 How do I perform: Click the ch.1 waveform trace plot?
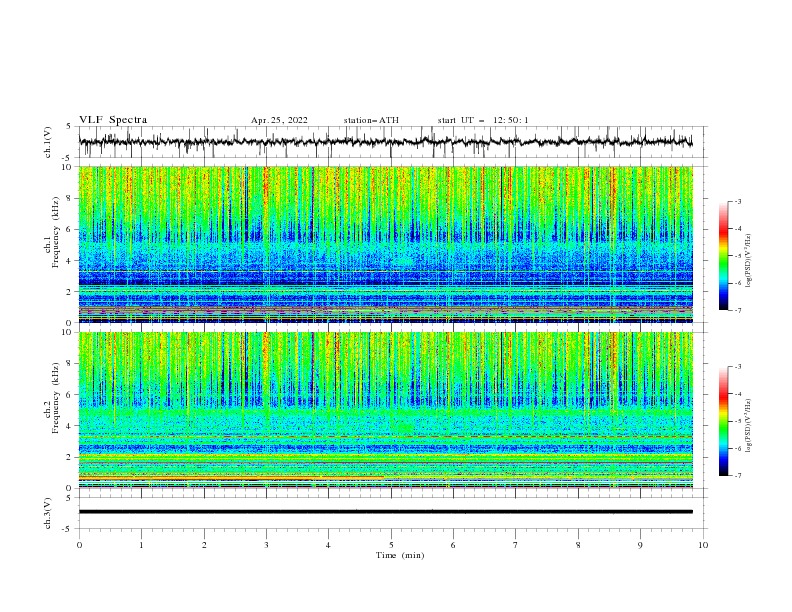385,142
